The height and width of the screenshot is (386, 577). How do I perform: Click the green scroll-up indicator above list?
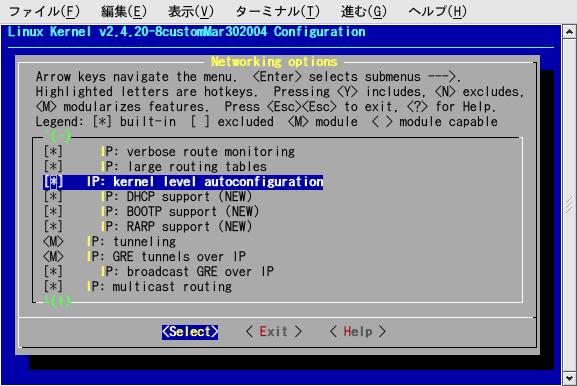pos(58,136)
